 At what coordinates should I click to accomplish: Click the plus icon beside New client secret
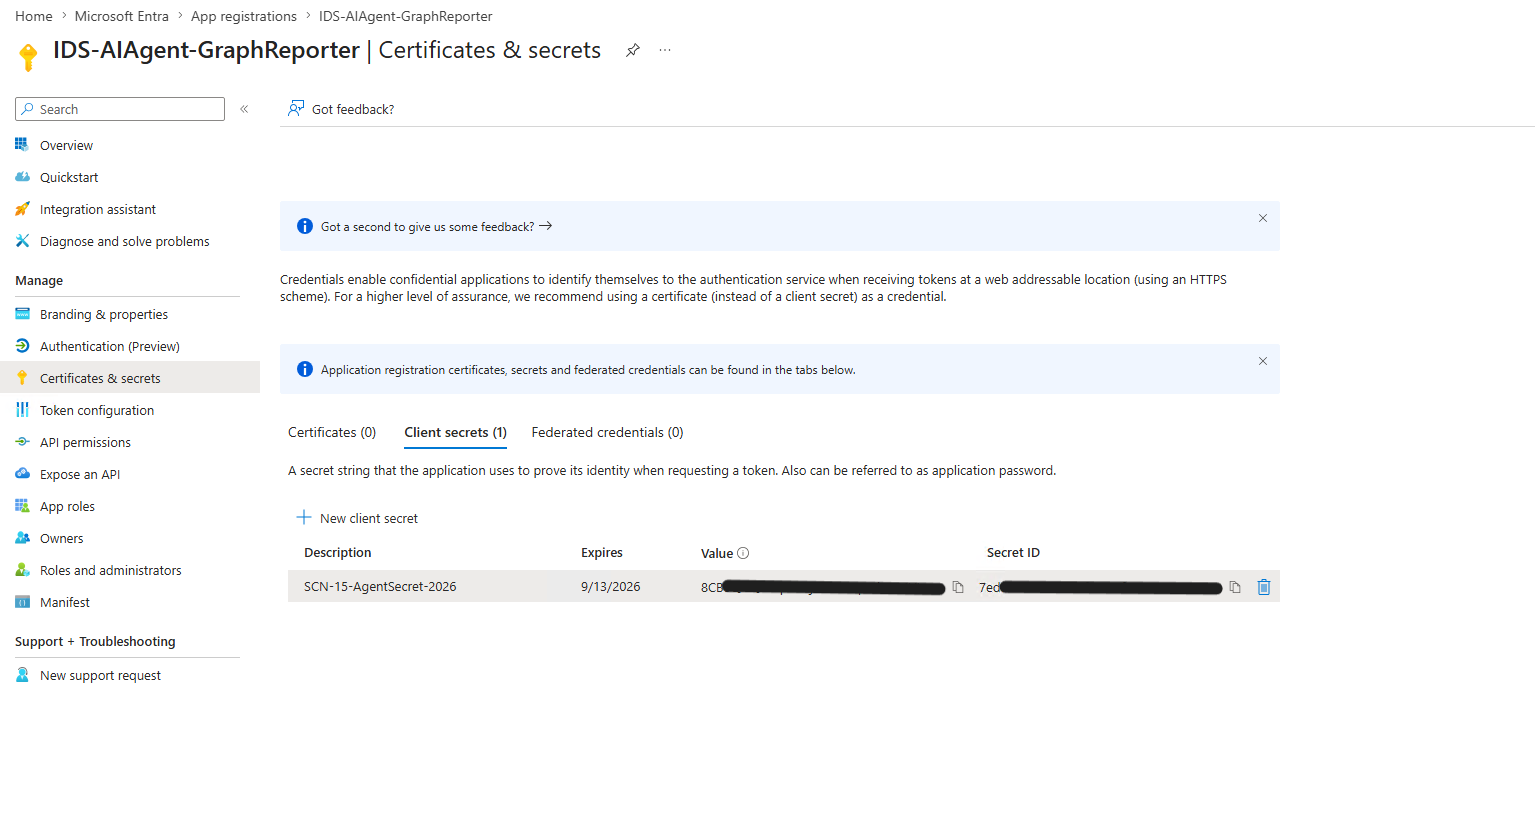click(304, 517)
